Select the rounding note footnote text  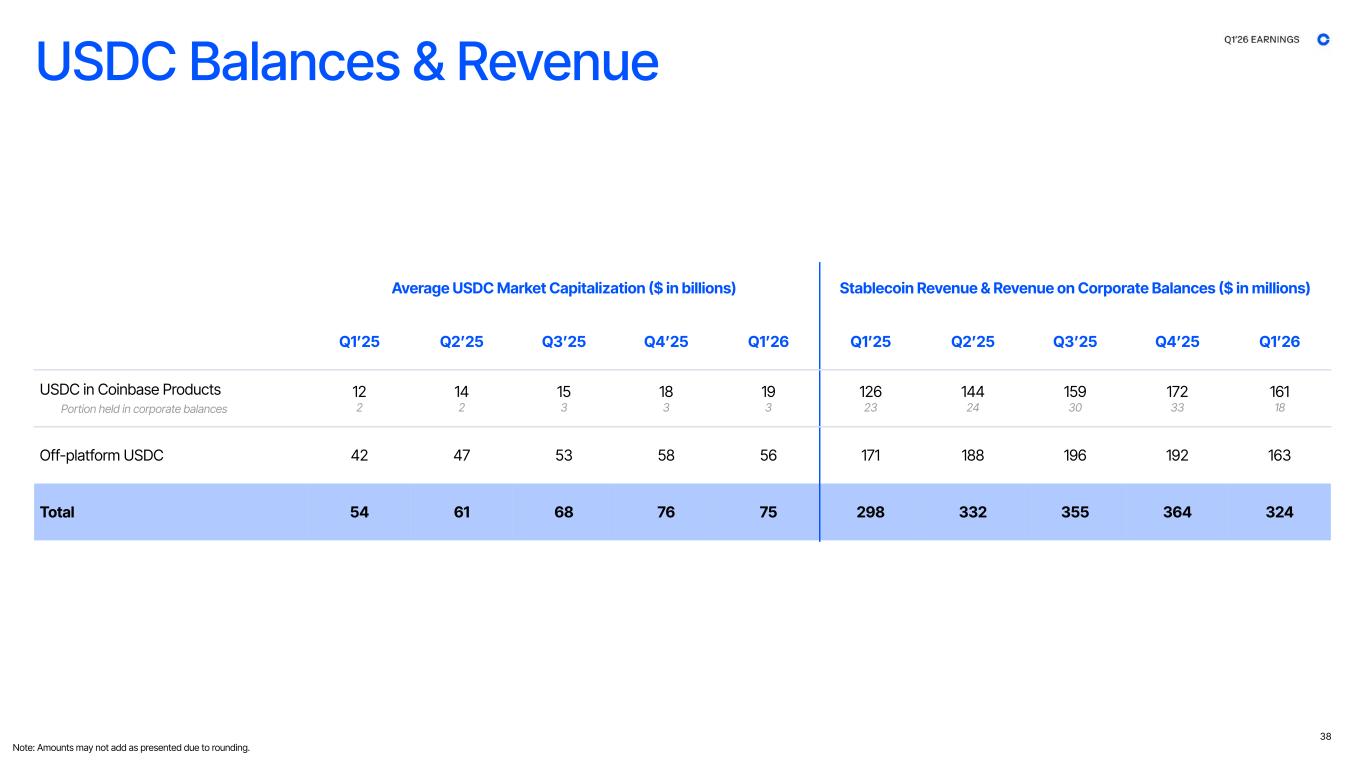[131, 748]
